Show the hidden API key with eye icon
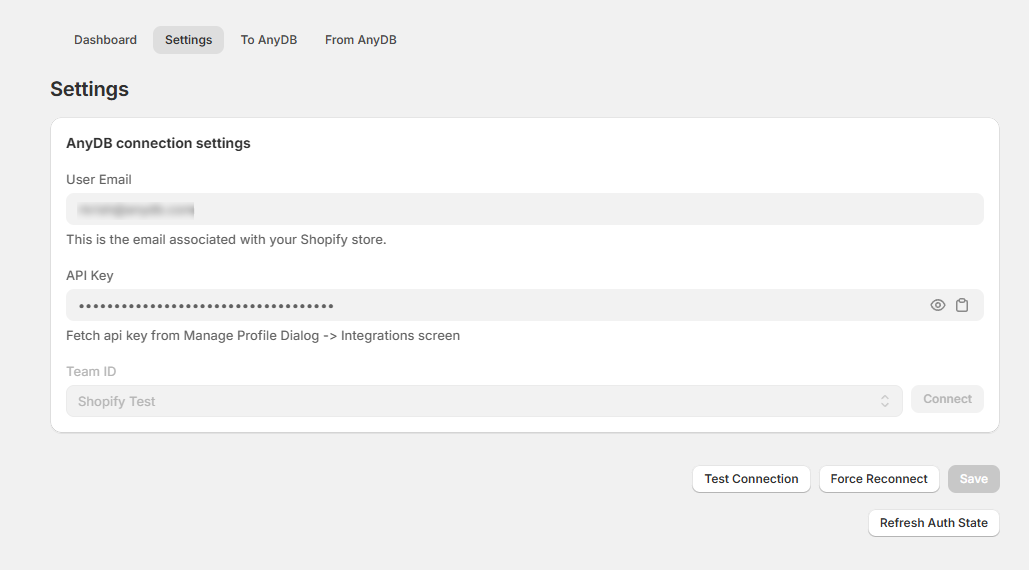 pos(937,305)
